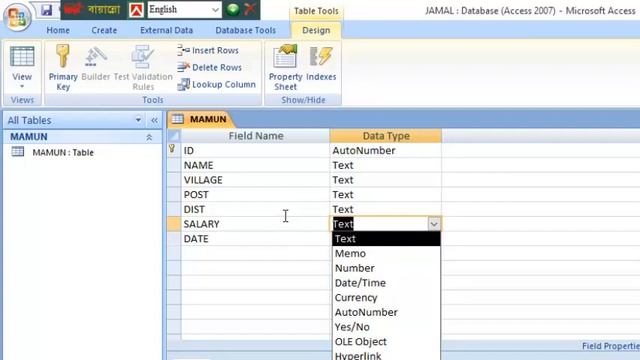The width and height of the screenshot is (640, 360).
Task: Choose OLE Object in data type list
Action: tap(386, 342)
